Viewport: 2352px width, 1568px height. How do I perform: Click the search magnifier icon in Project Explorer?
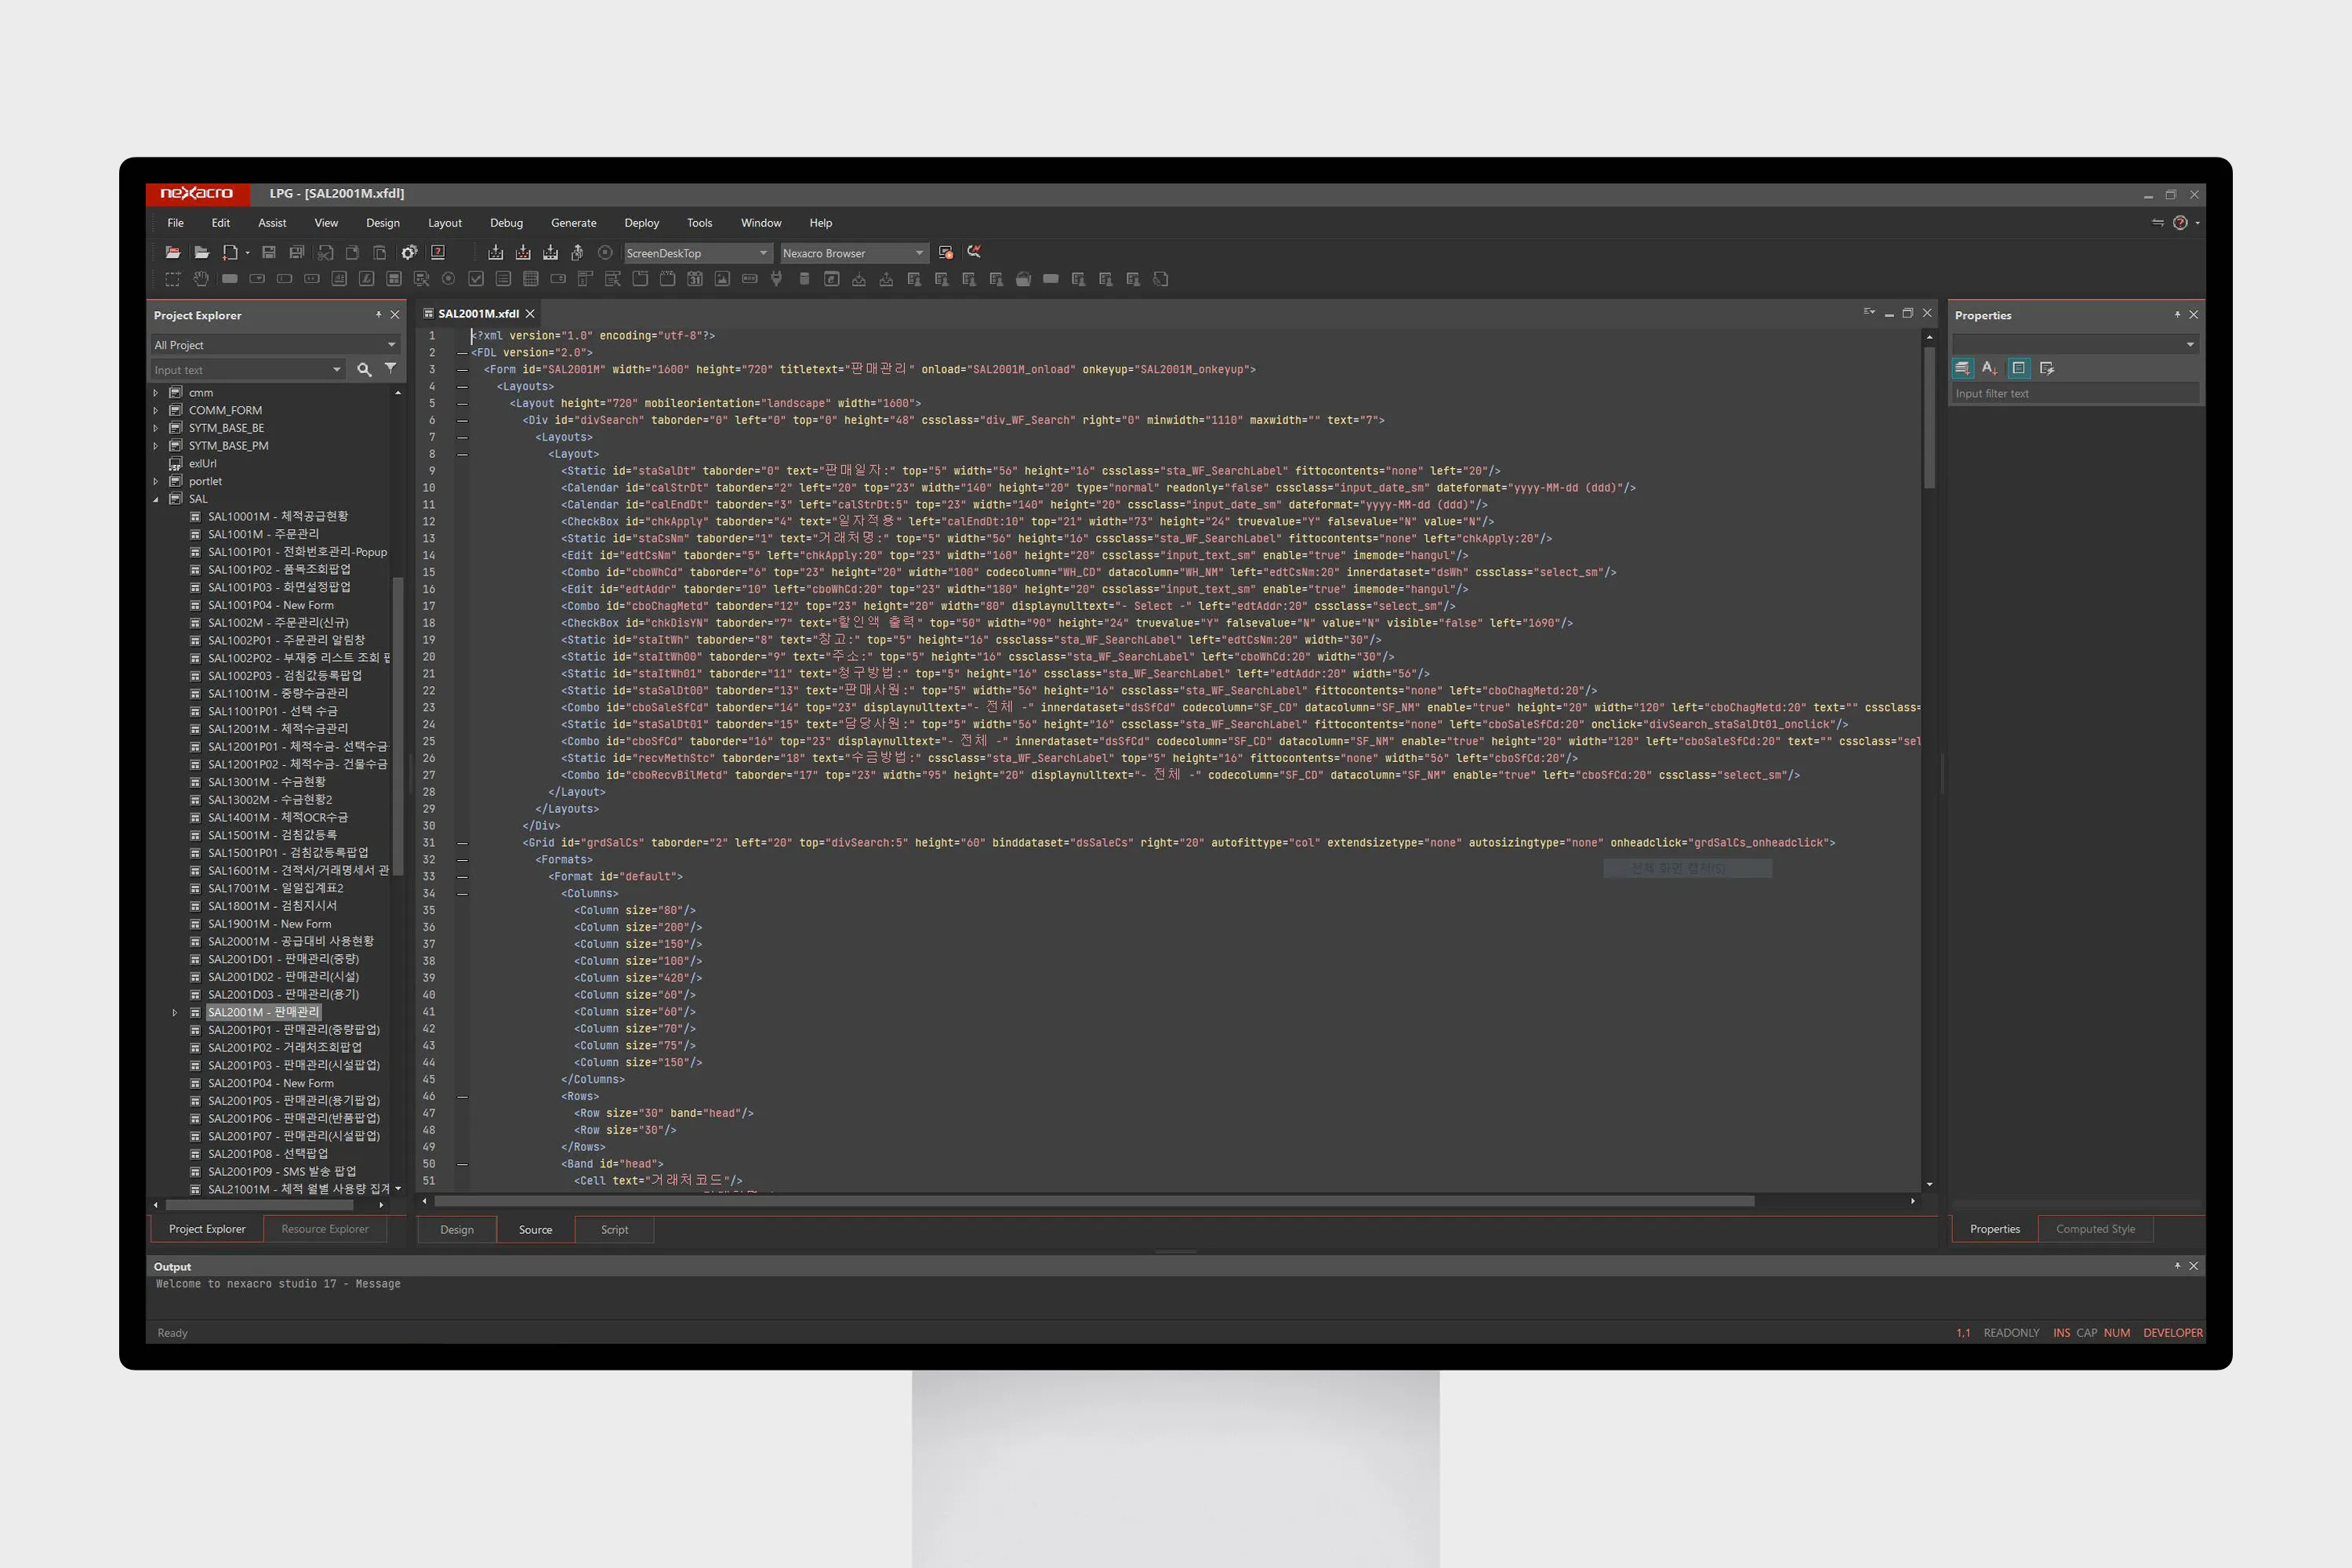click(x=364, y=370)
